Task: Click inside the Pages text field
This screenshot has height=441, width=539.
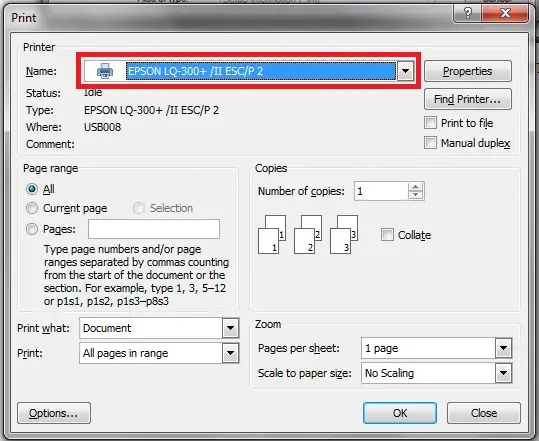Action: (x=154, y=229)
